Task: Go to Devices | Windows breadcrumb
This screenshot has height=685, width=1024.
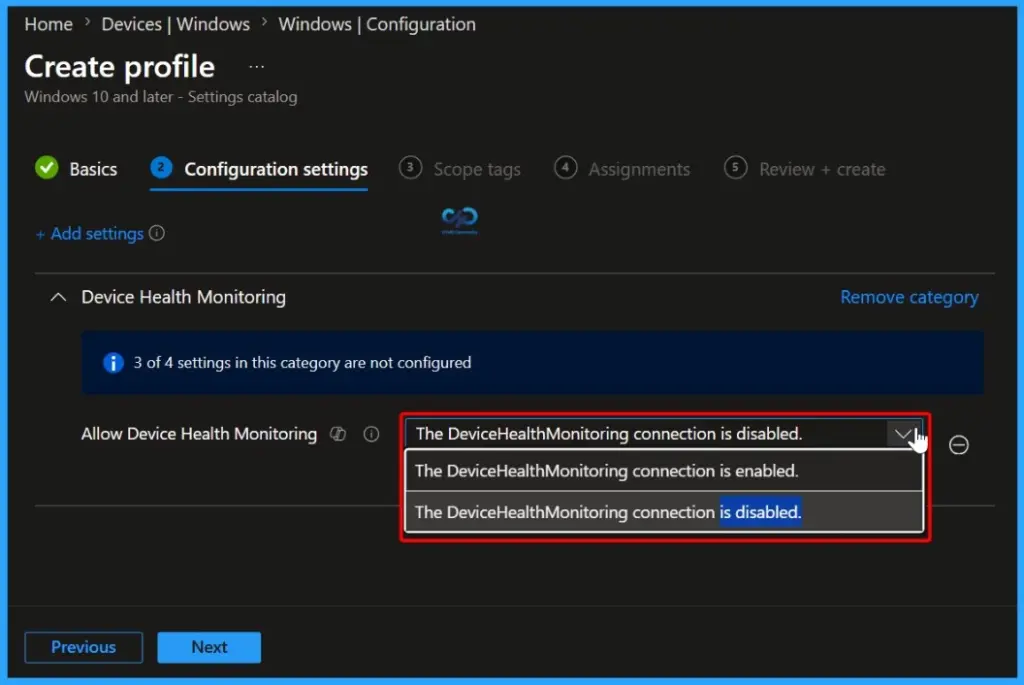Action: pyautogui.click(x=176, y=24)
